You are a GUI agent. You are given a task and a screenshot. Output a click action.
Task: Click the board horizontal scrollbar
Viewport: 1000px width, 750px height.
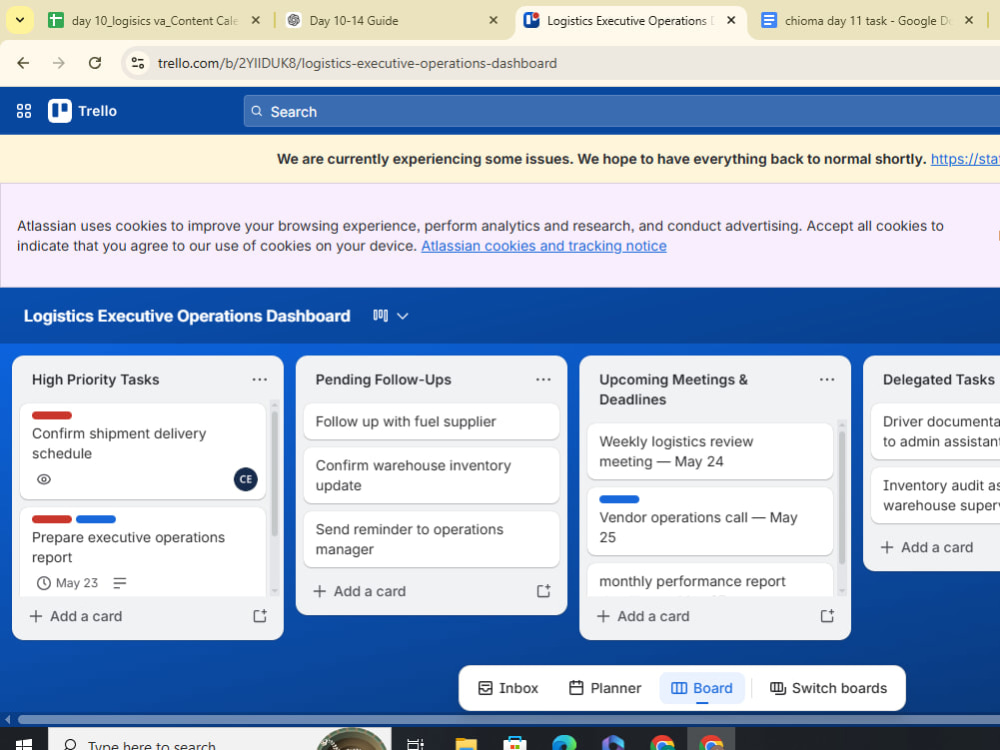click(509, 719)
